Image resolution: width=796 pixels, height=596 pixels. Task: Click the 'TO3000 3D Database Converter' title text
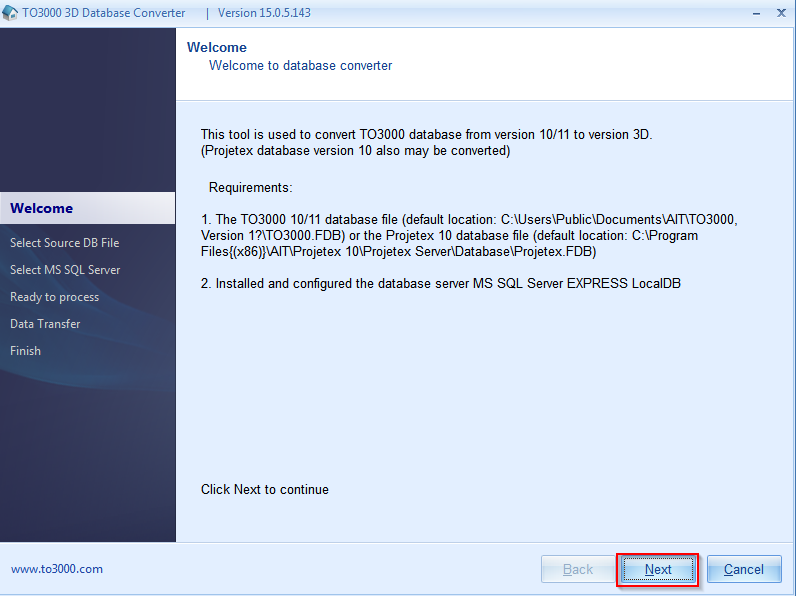[104, 13]
